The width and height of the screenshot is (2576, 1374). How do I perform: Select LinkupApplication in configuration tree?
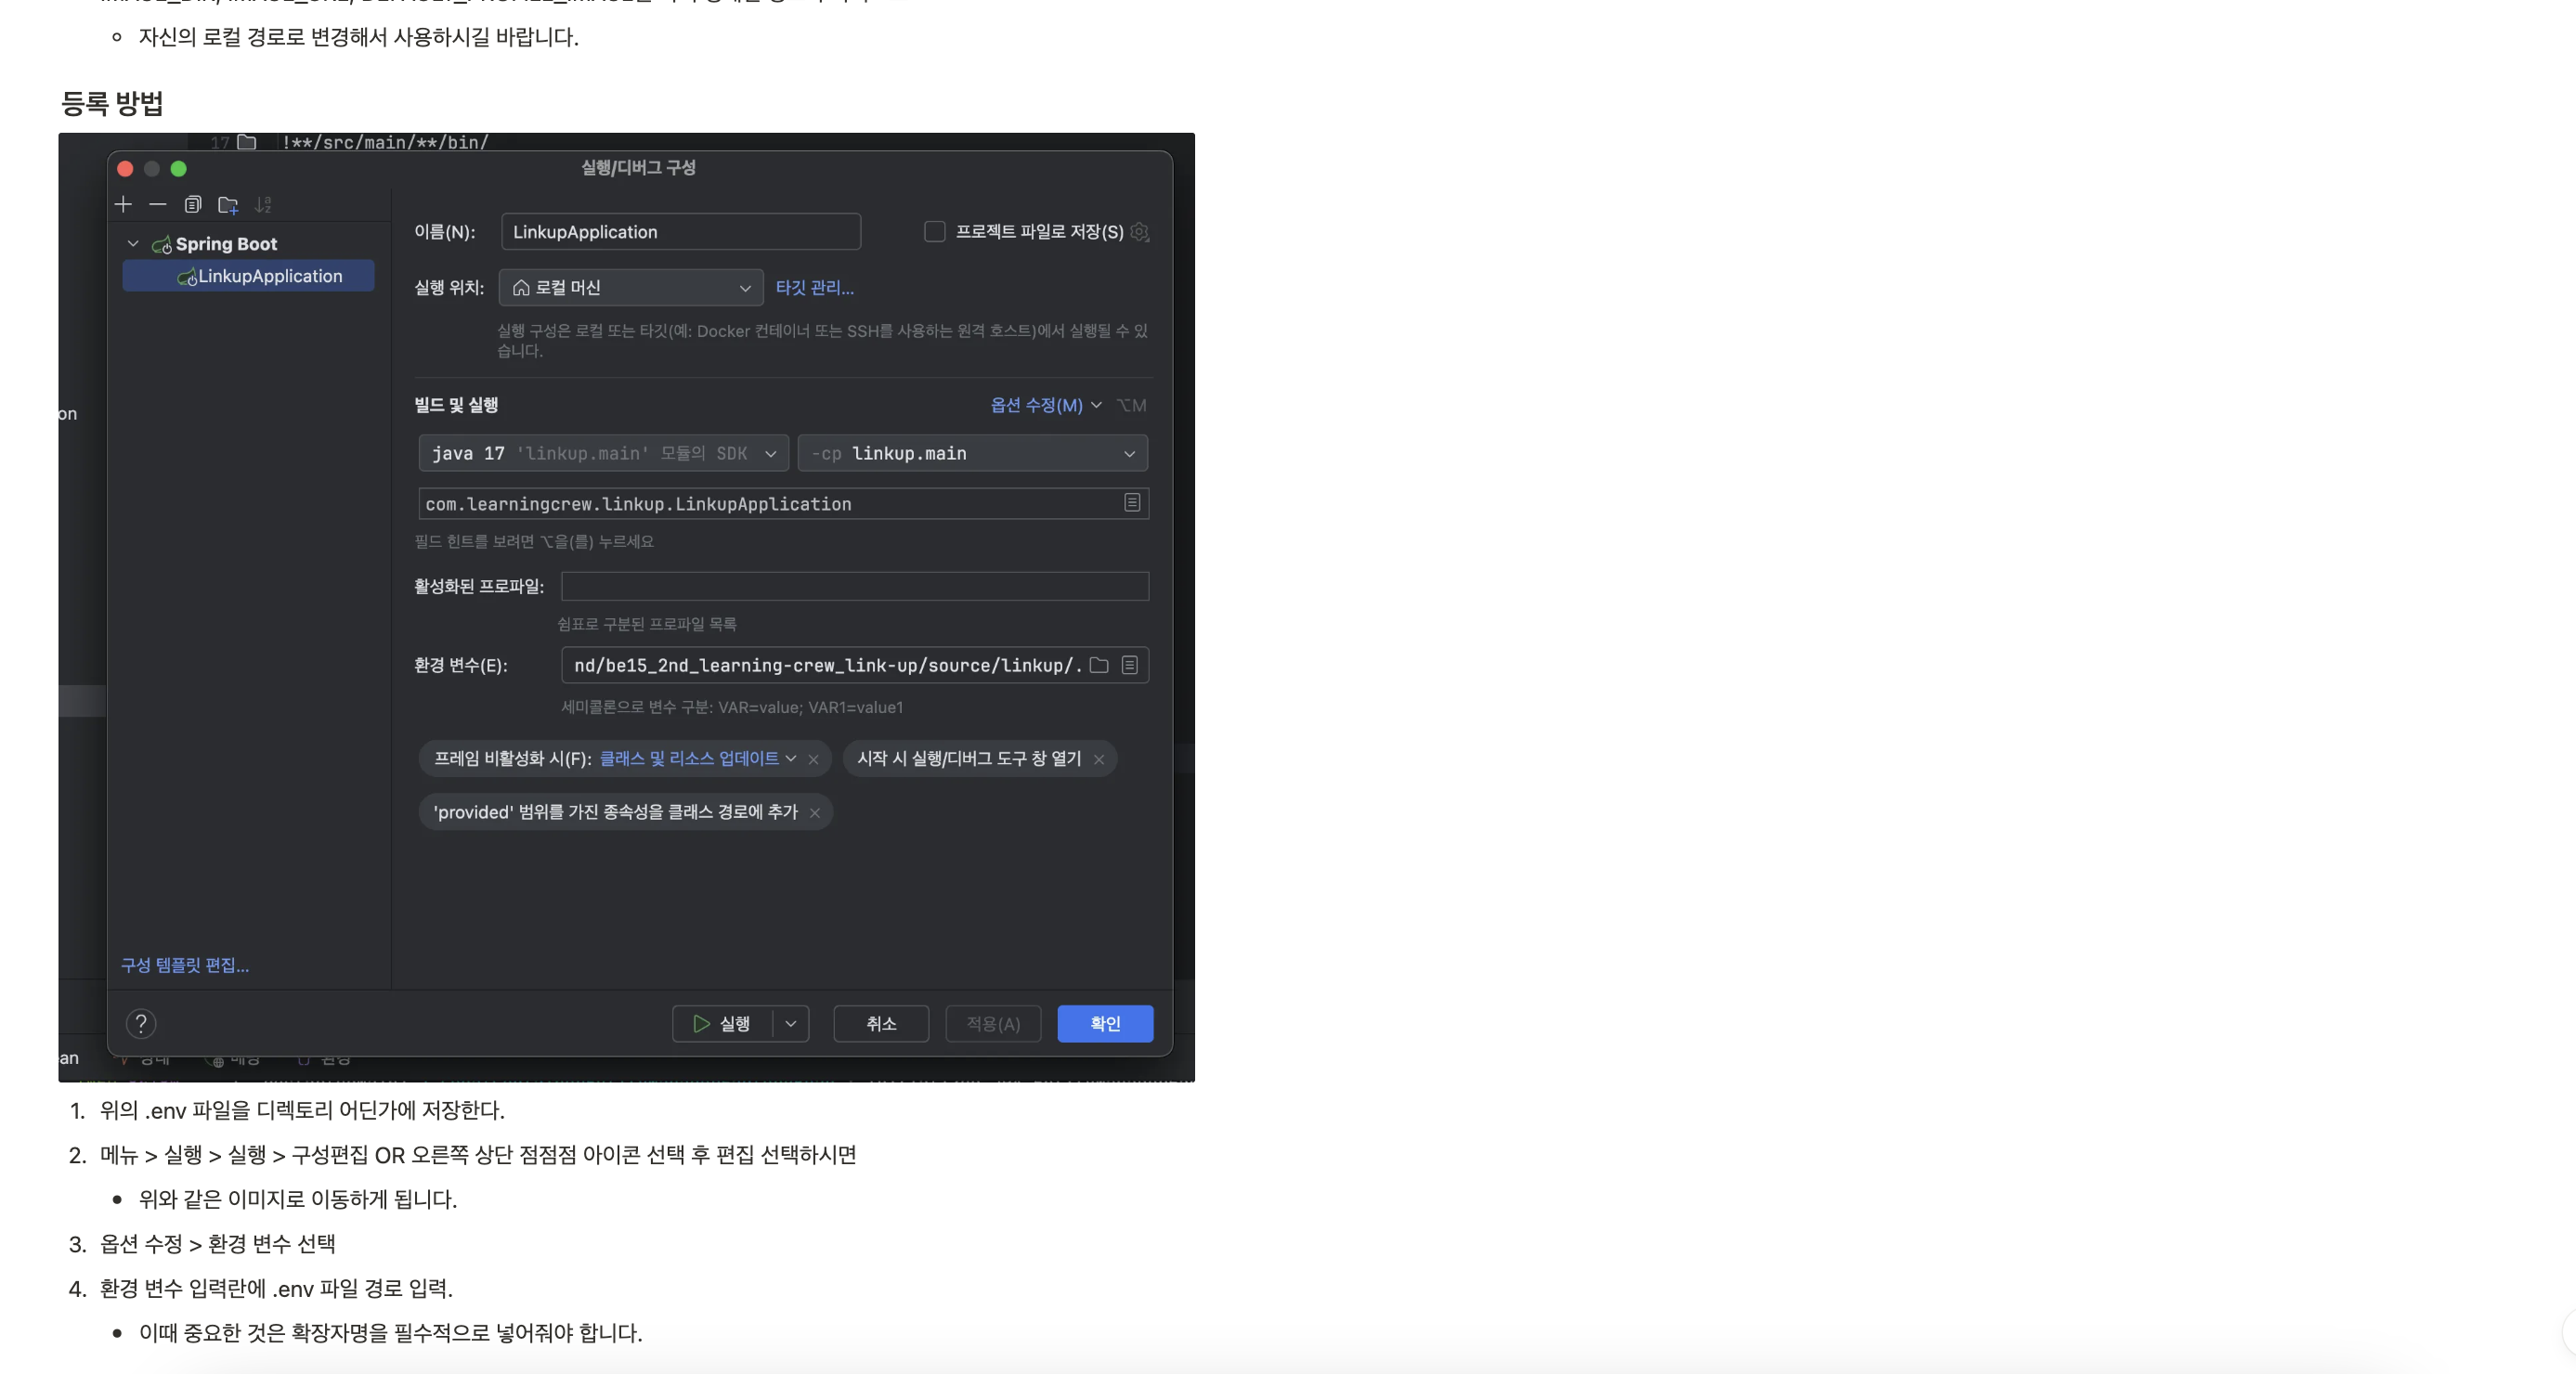coord(269,276)
